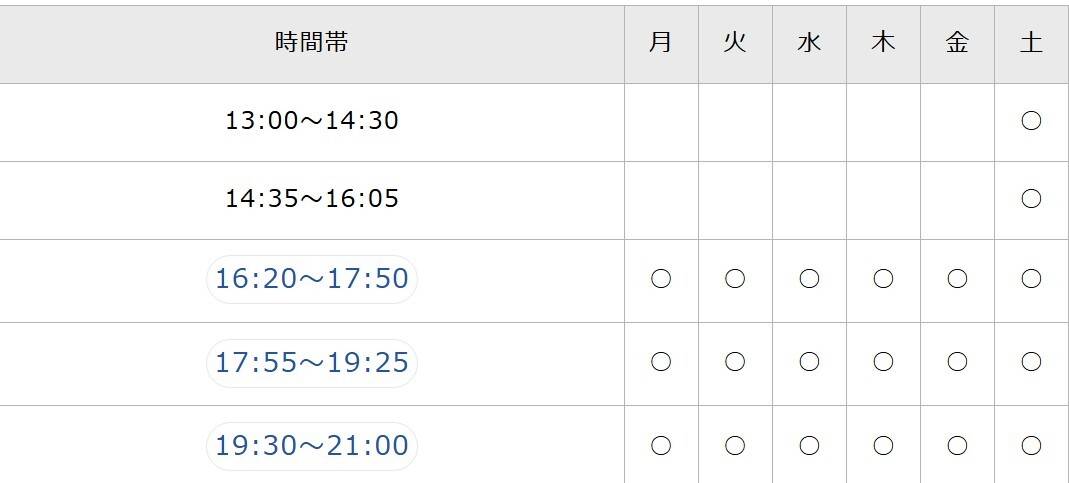Click the 土 (Saturday) column header
The width and height of the screenshot is (1069, 483).
click(1031, 43)
